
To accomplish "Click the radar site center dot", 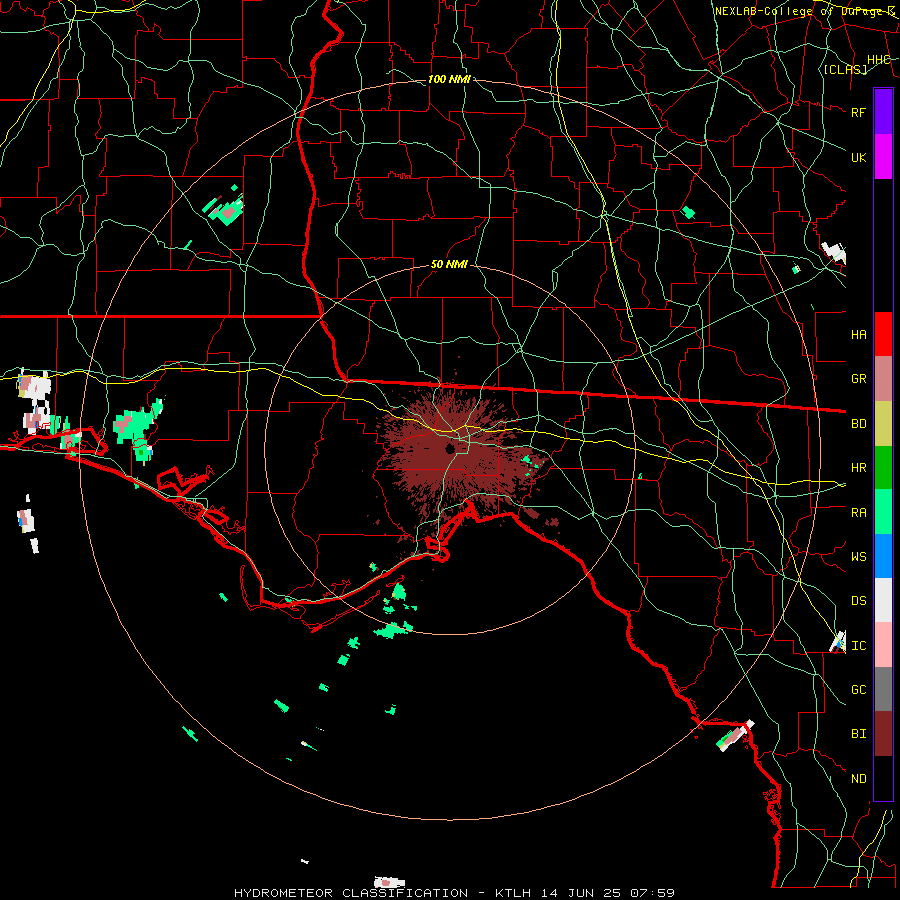I will click(x=449, y=448).
